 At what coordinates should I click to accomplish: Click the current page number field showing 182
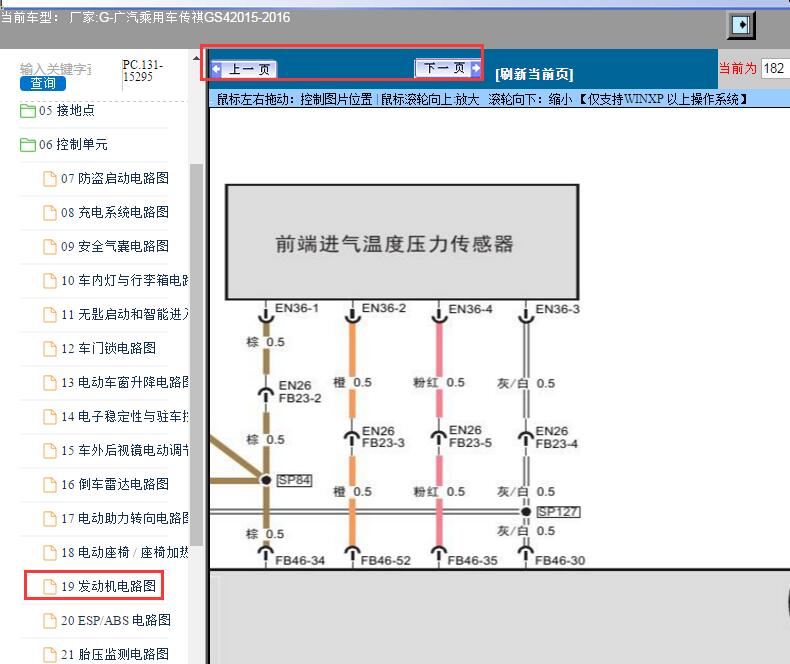[x=775, y=69]
